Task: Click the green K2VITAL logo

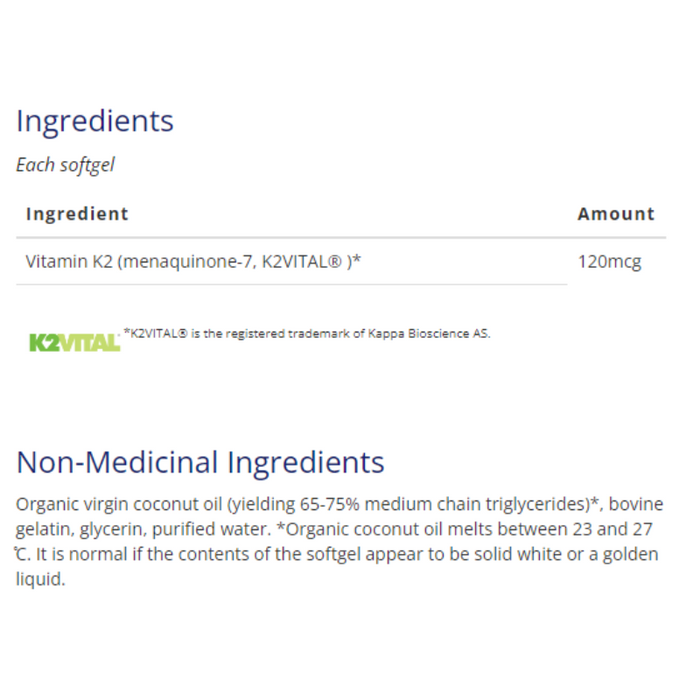Action: [74, 342]
